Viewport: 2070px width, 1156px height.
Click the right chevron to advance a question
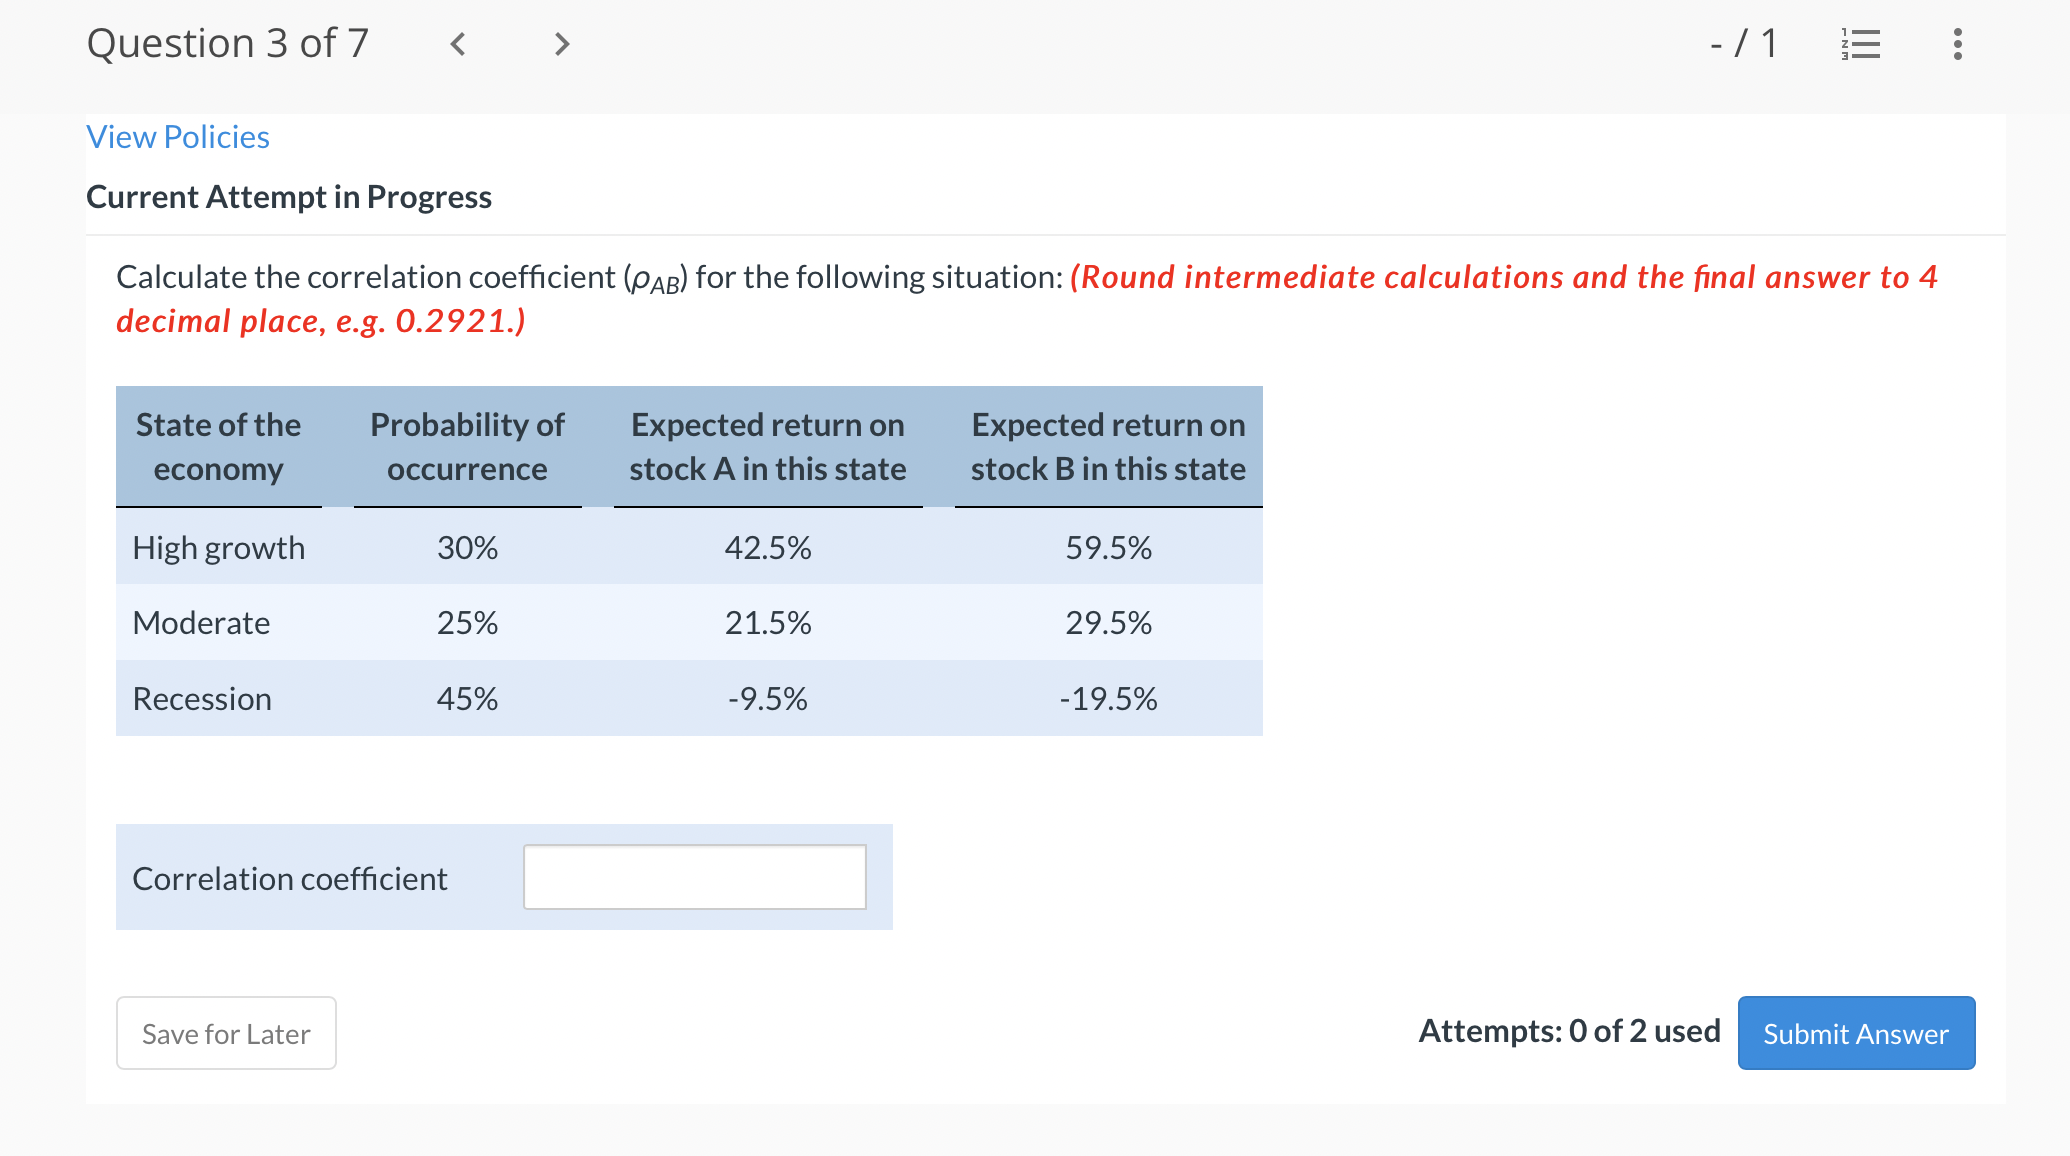point(561,44)
